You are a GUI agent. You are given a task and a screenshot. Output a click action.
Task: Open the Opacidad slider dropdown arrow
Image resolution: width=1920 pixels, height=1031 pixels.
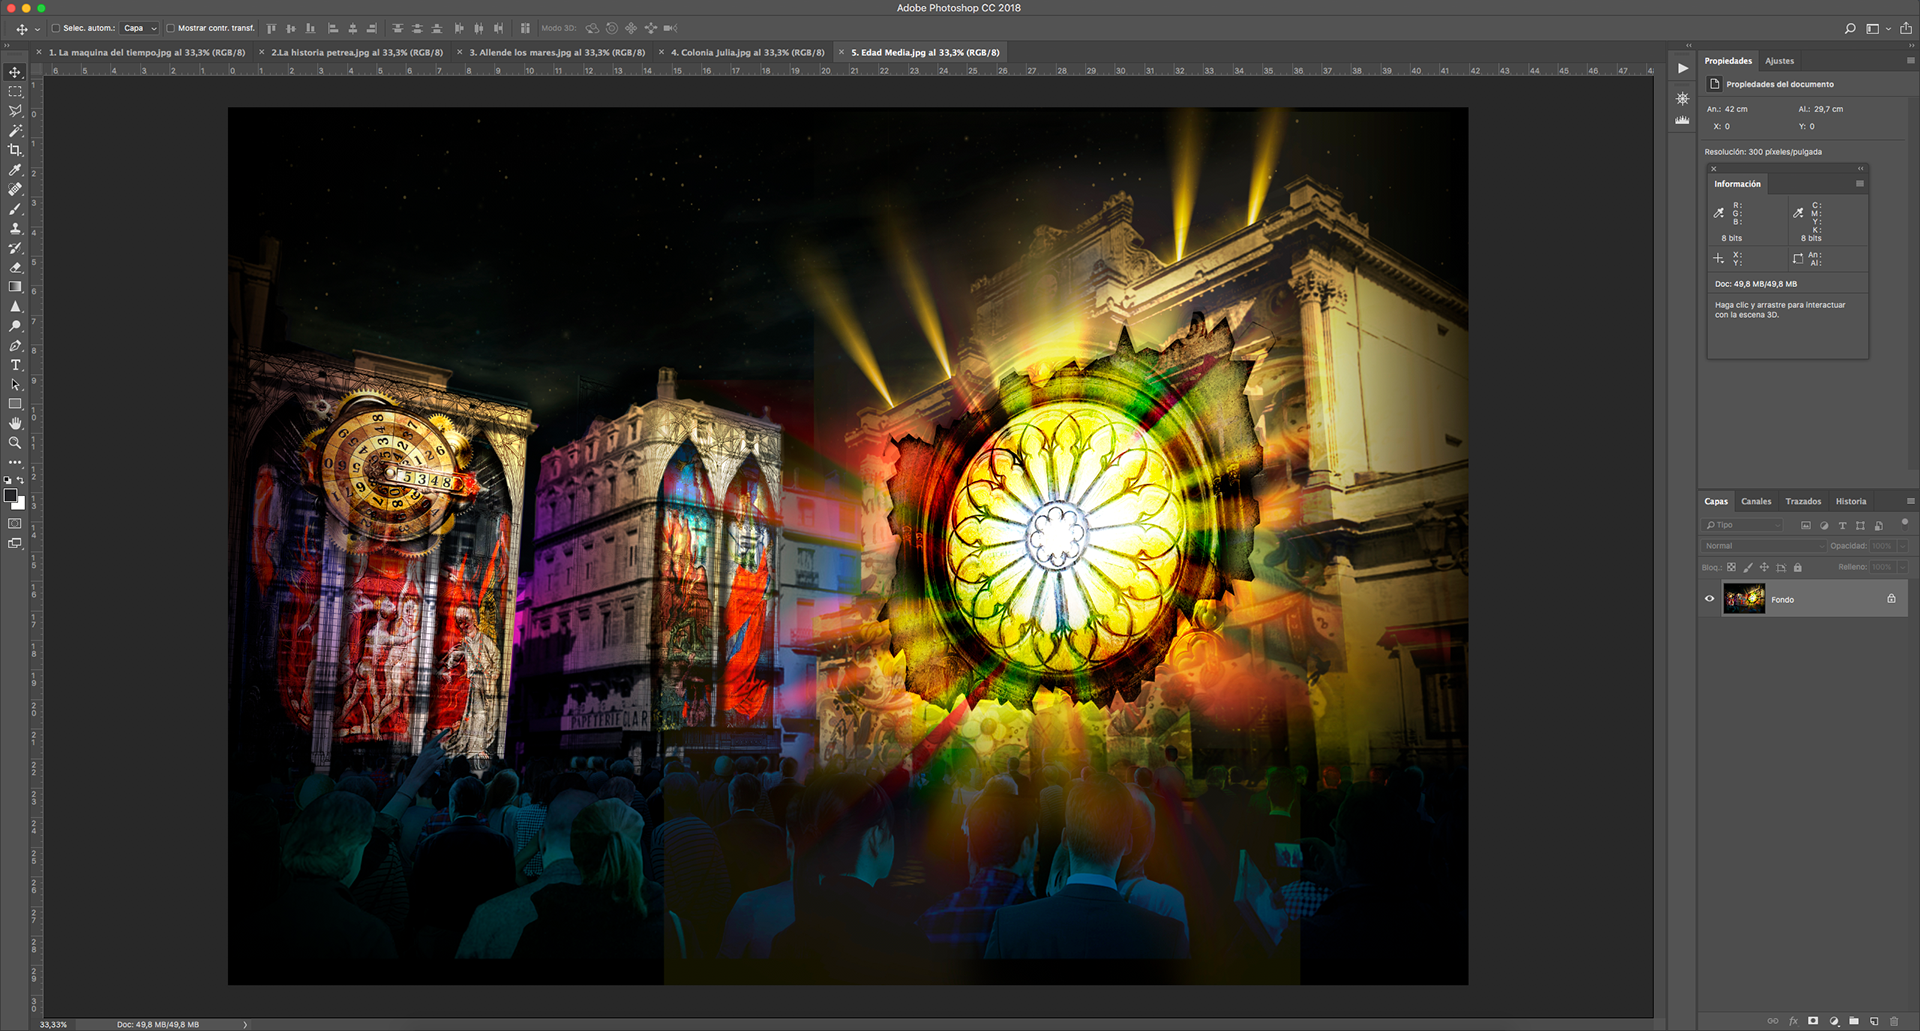point(1903,546)
